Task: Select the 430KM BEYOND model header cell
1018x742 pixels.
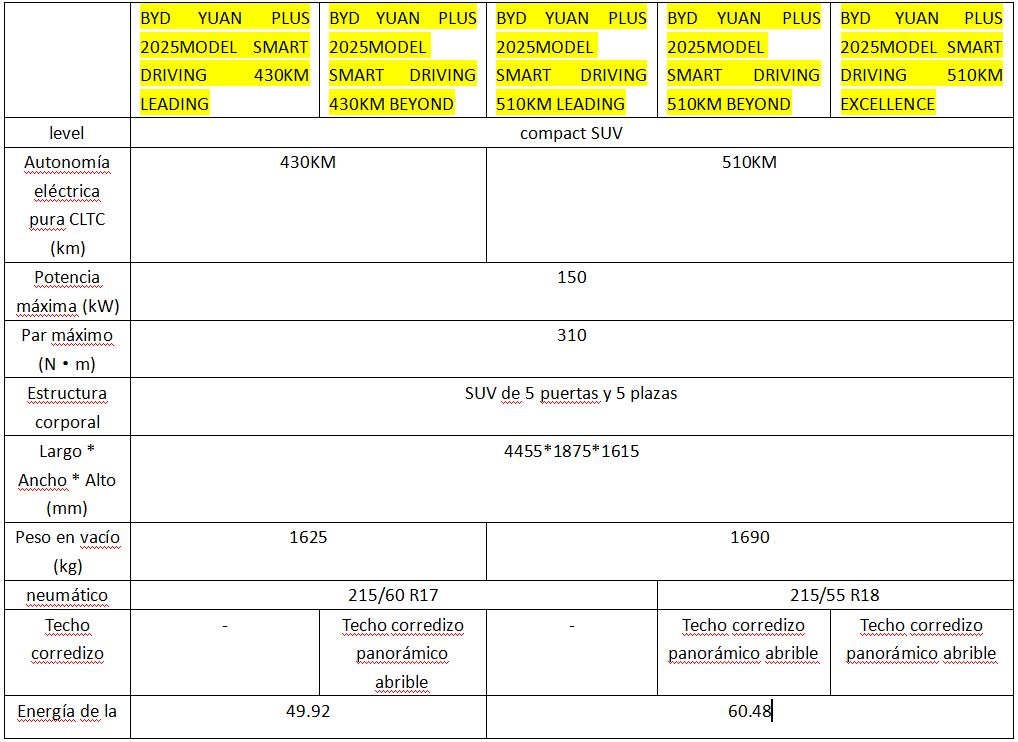Action: (402, 61)
